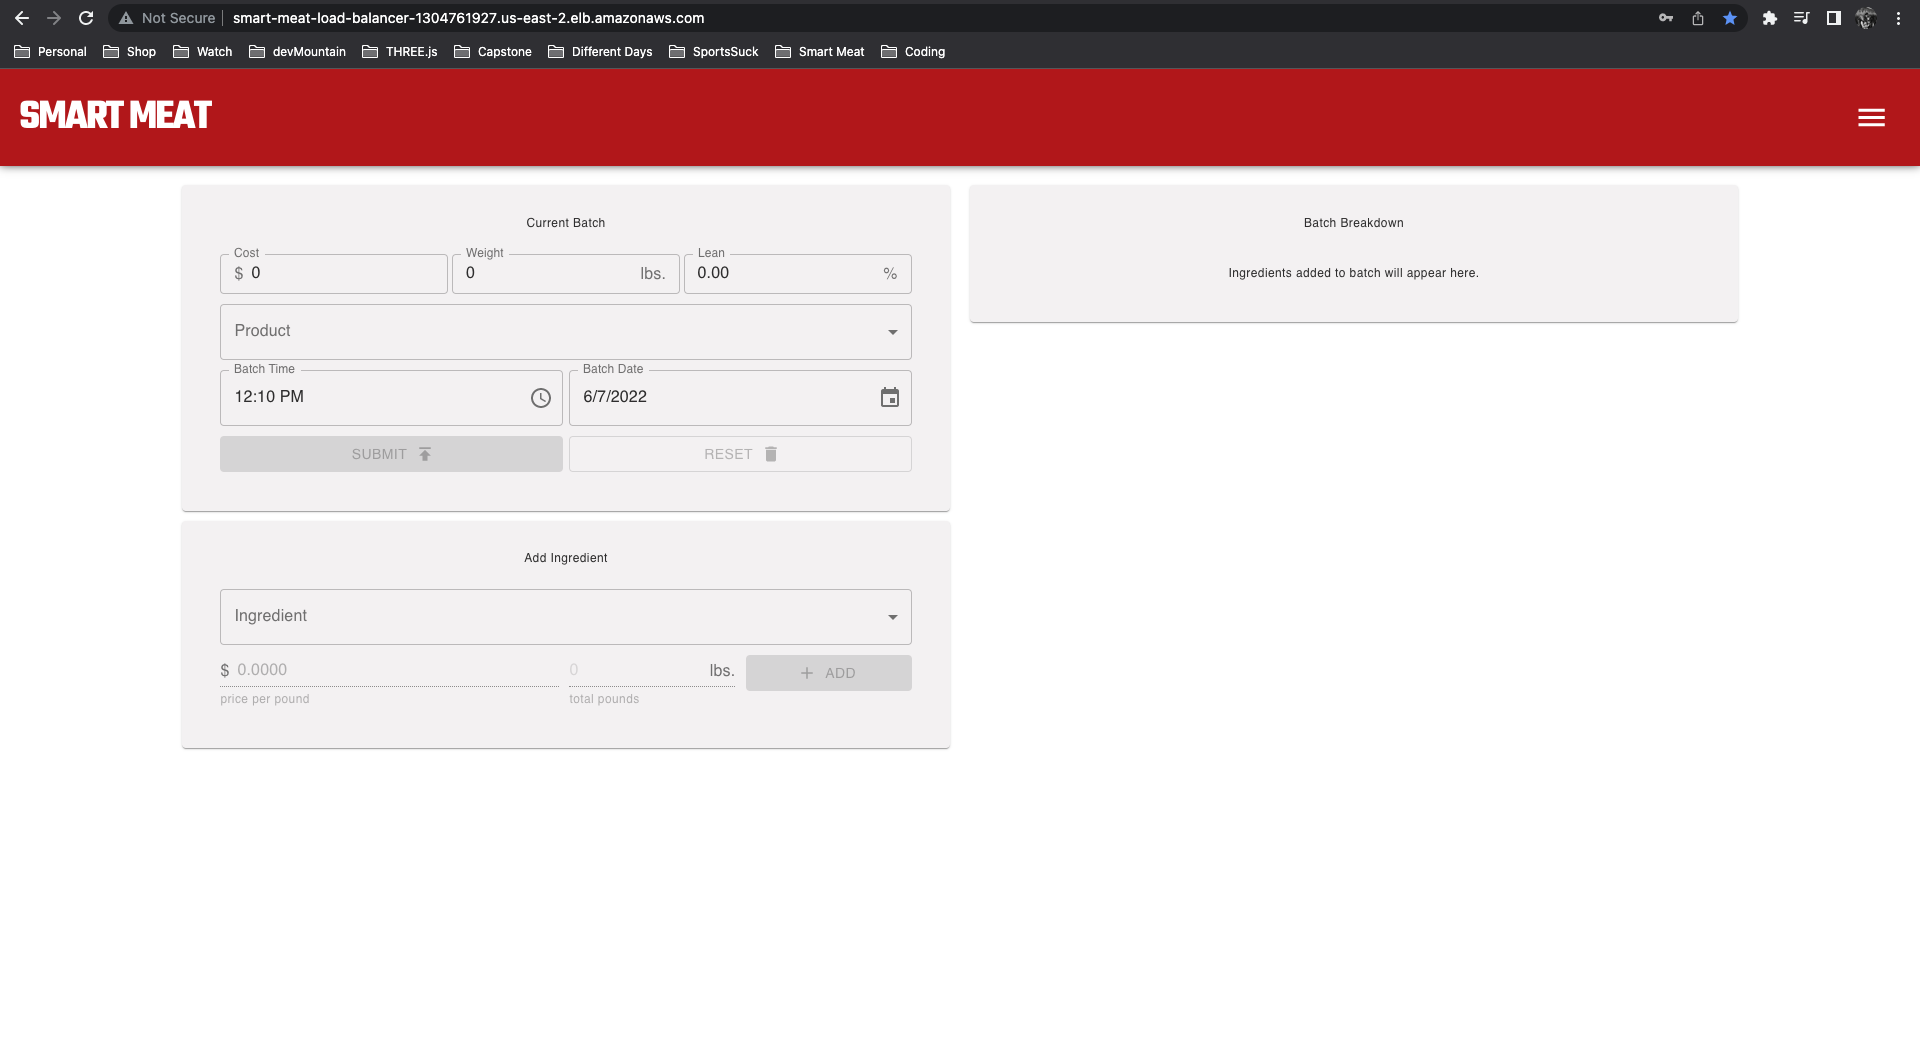Click the bookmark star in address bar
The image size is (1920, 1038).
pos(1730,18)
